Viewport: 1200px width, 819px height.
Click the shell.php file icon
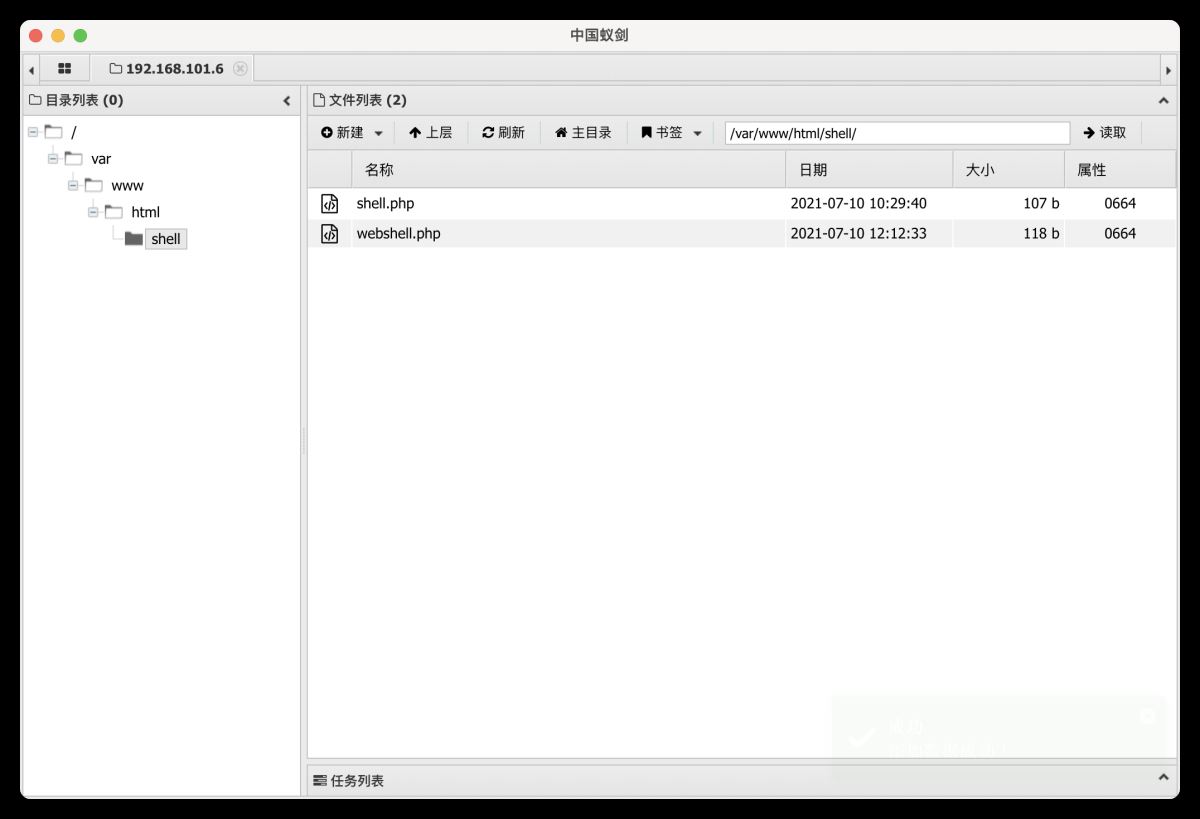point(329,204)
